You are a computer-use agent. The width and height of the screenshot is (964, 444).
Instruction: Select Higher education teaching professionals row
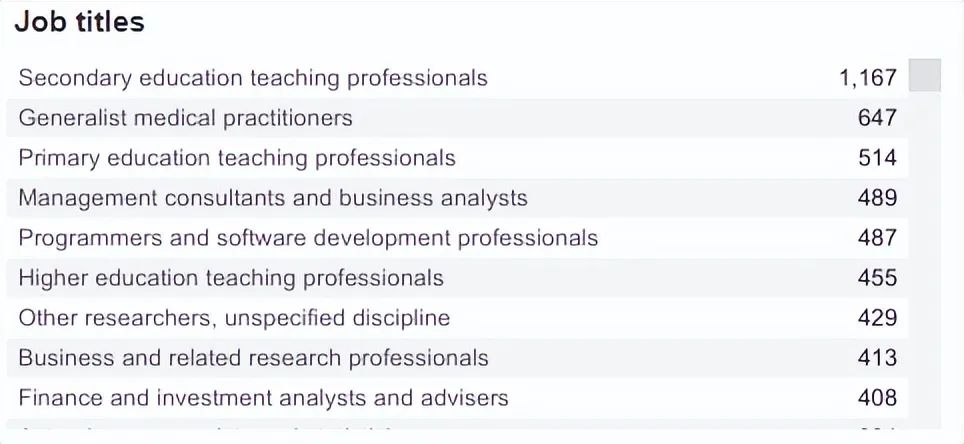point(457,278)
